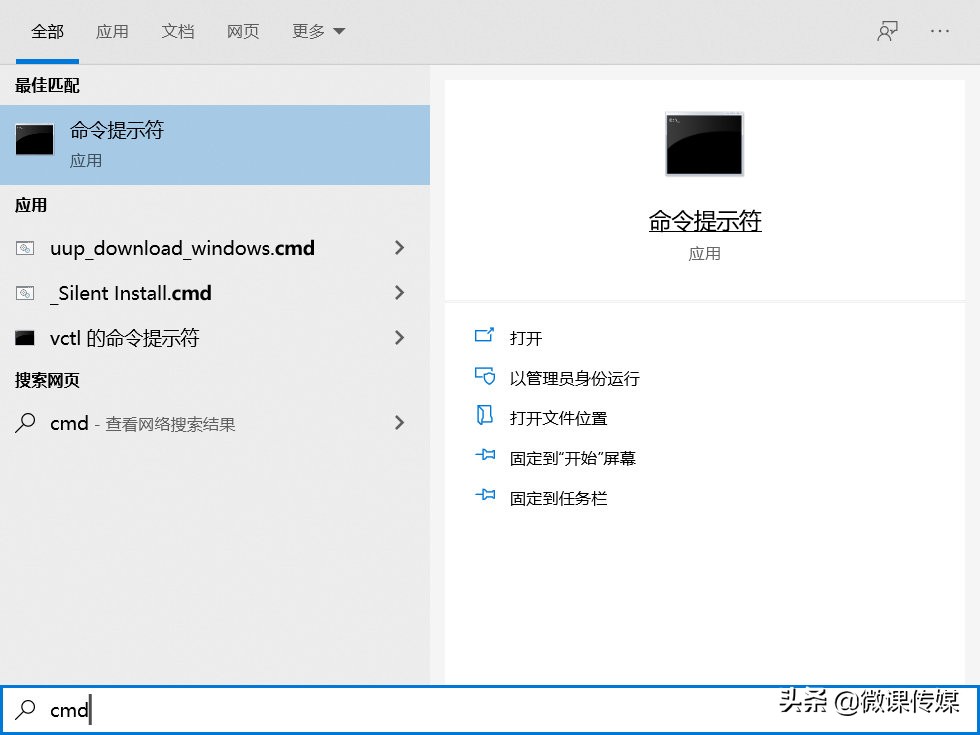
Task: Click the feedback person icon at top right
Action: [x=888, y=31]
